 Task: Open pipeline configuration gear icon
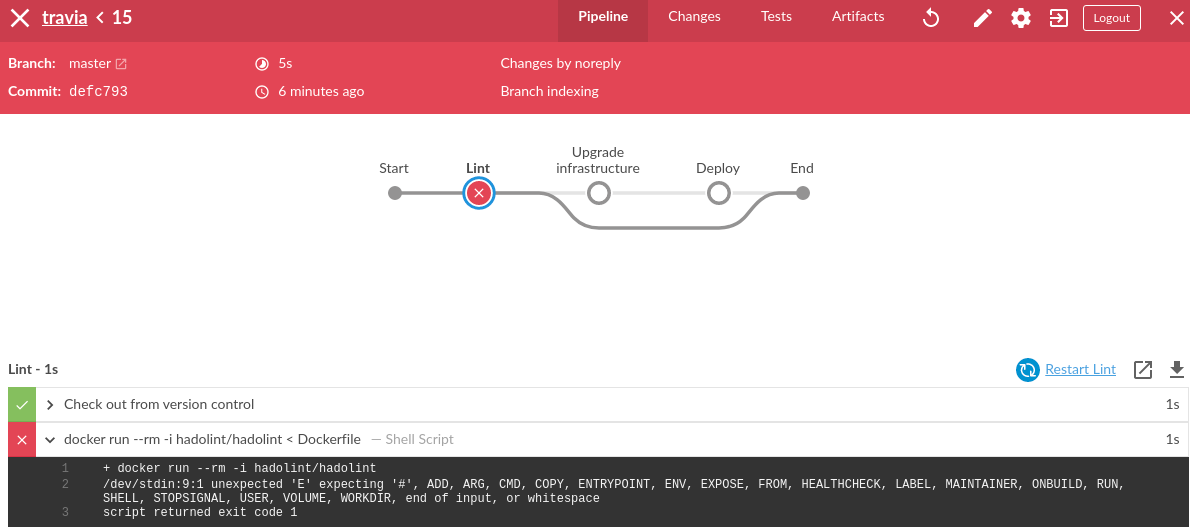point(1021,18)
